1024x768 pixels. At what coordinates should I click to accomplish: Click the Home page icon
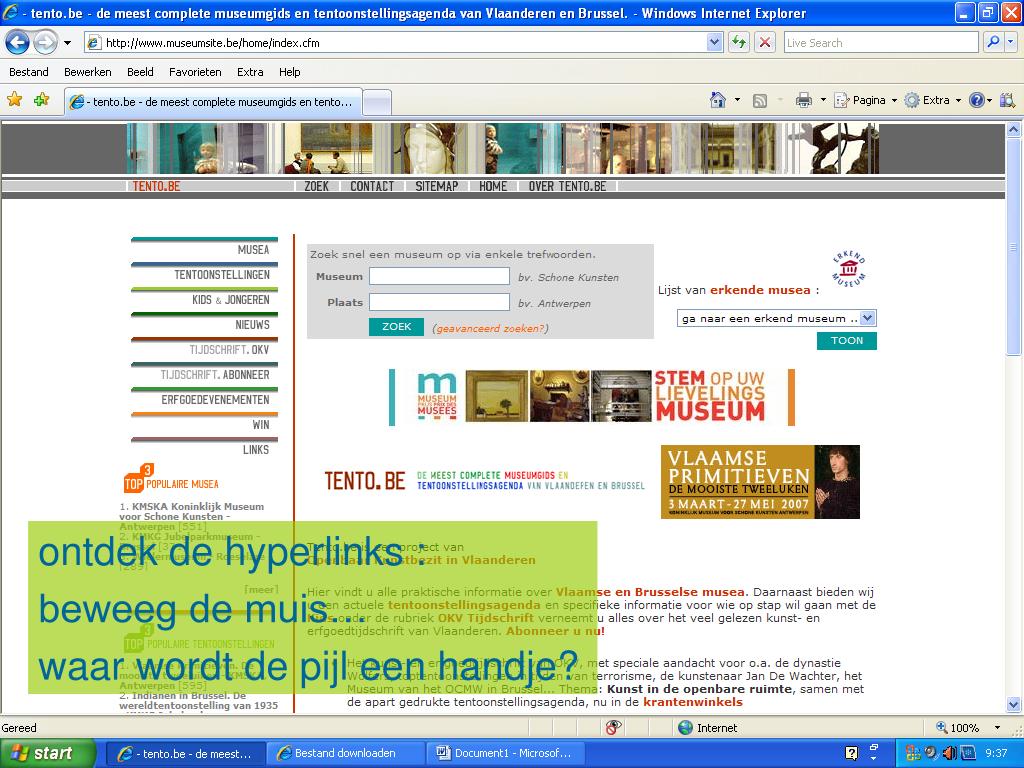point(718,100)
